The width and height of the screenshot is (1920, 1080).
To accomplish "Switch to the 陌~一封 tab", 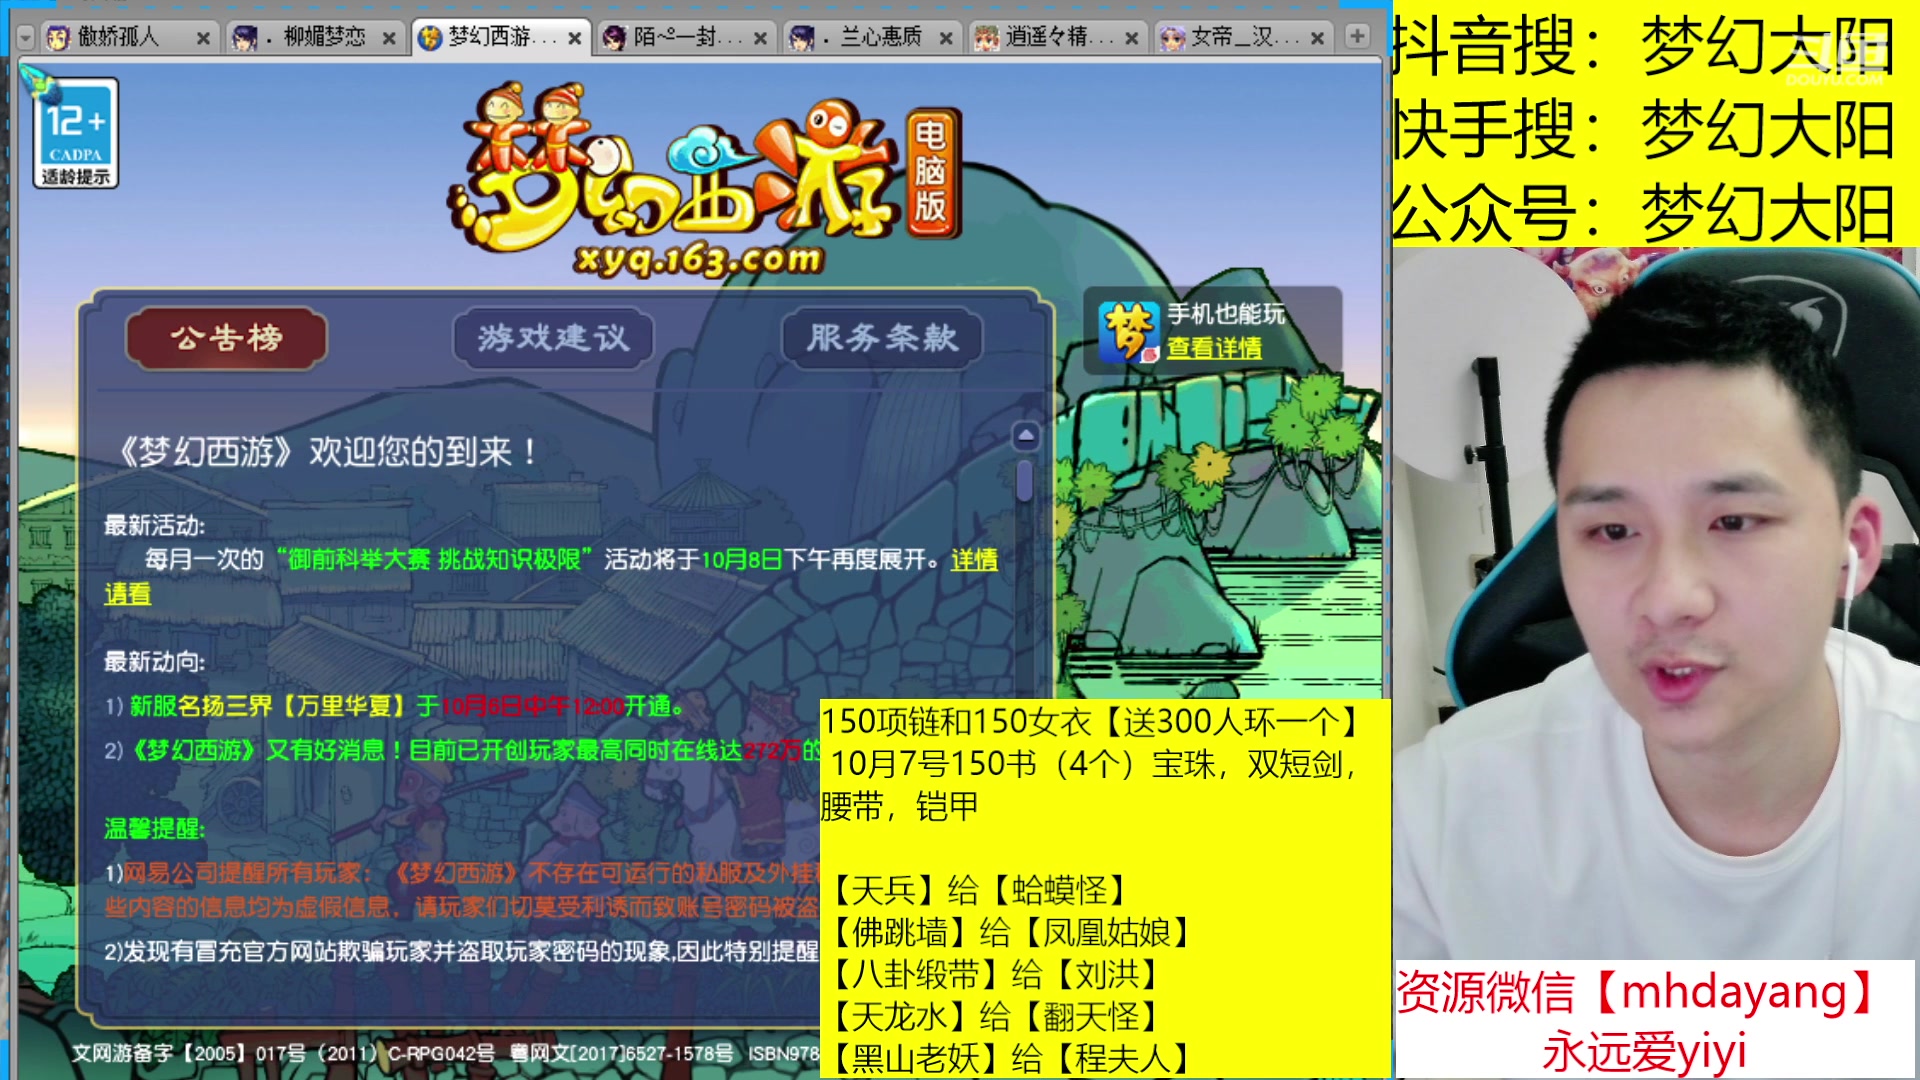I will pyautogui.click(x=686, y=38).
